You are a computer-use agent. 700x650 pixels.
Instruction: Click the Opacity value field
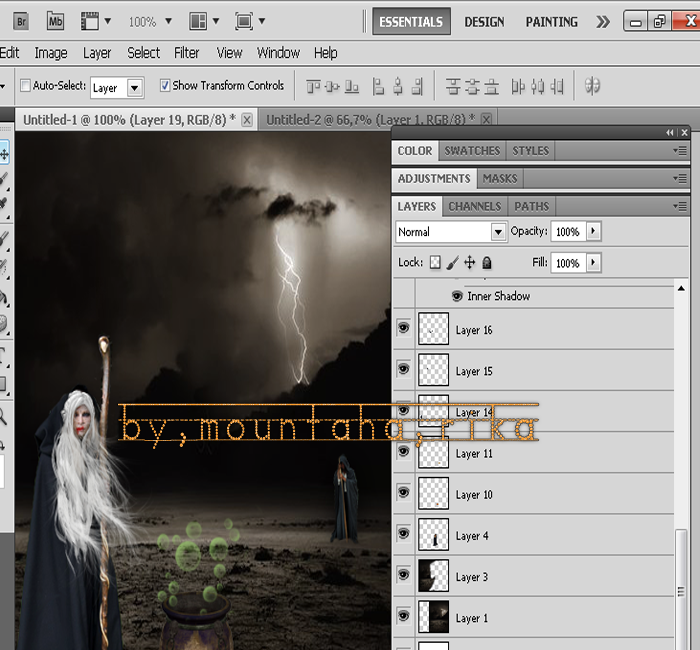pyautogui.click(x=568, y=232)
